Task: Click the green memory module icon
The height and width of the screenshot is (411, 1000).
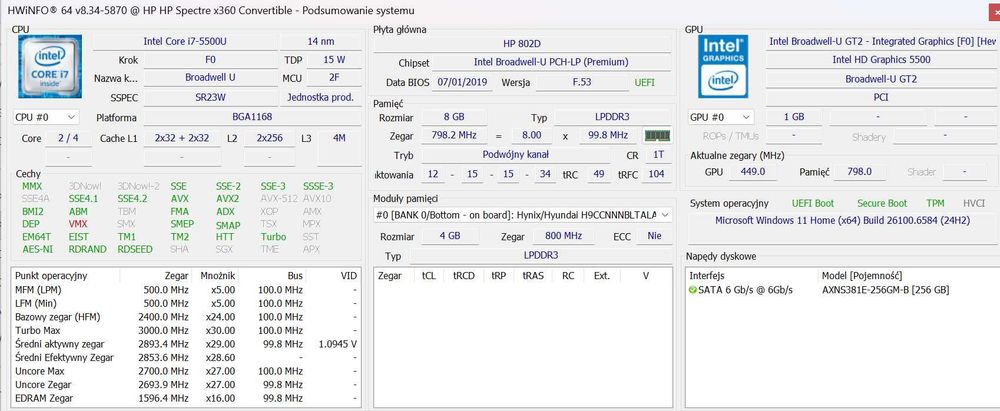Action: point(656,136)
